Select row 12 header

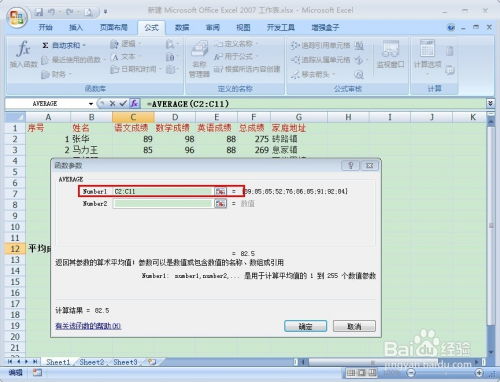pyautogui.click(x=15, y=249)
